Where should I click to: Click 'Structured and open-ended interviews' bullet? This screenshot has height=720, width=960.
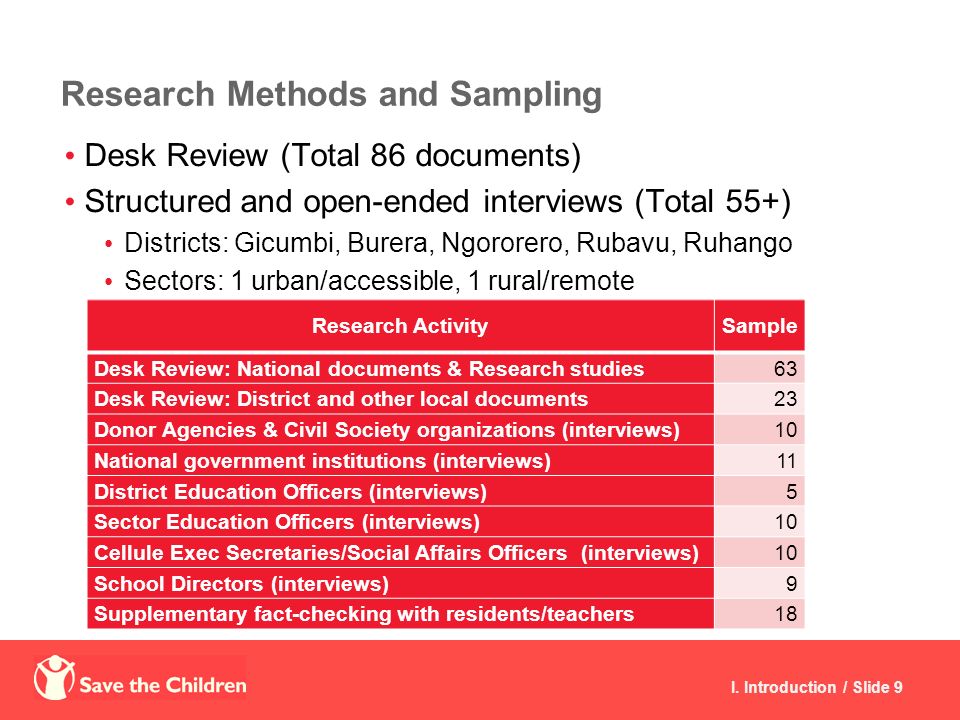(x=438, y=201)
